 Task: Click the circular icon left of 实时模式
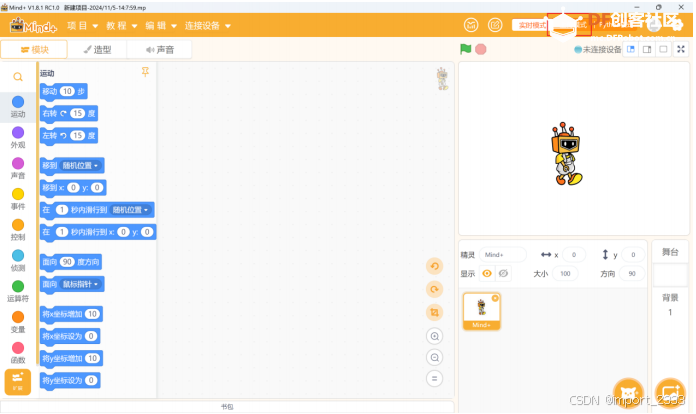[495, 25]
